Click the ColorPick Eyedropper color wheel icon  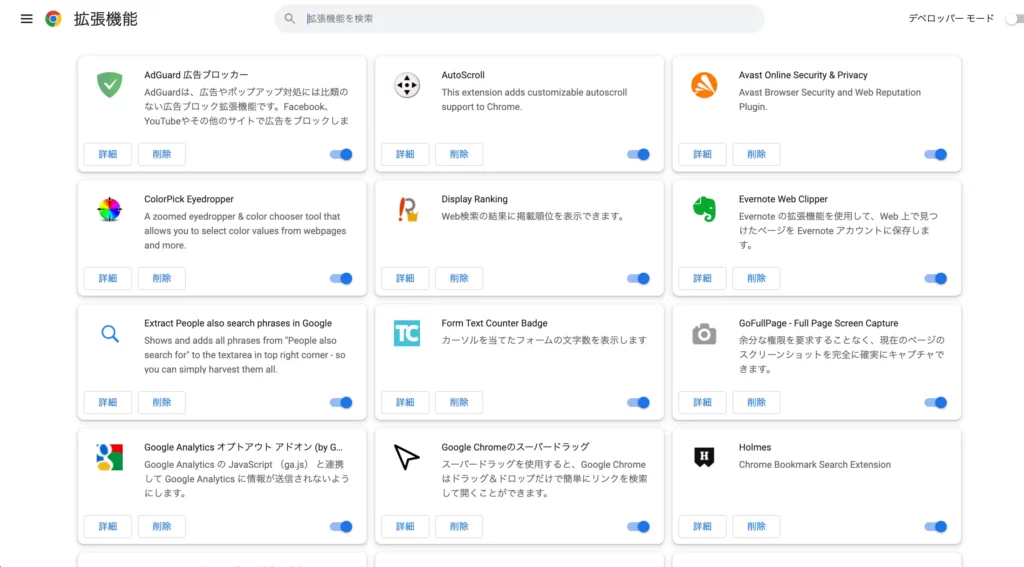(110, 209)
